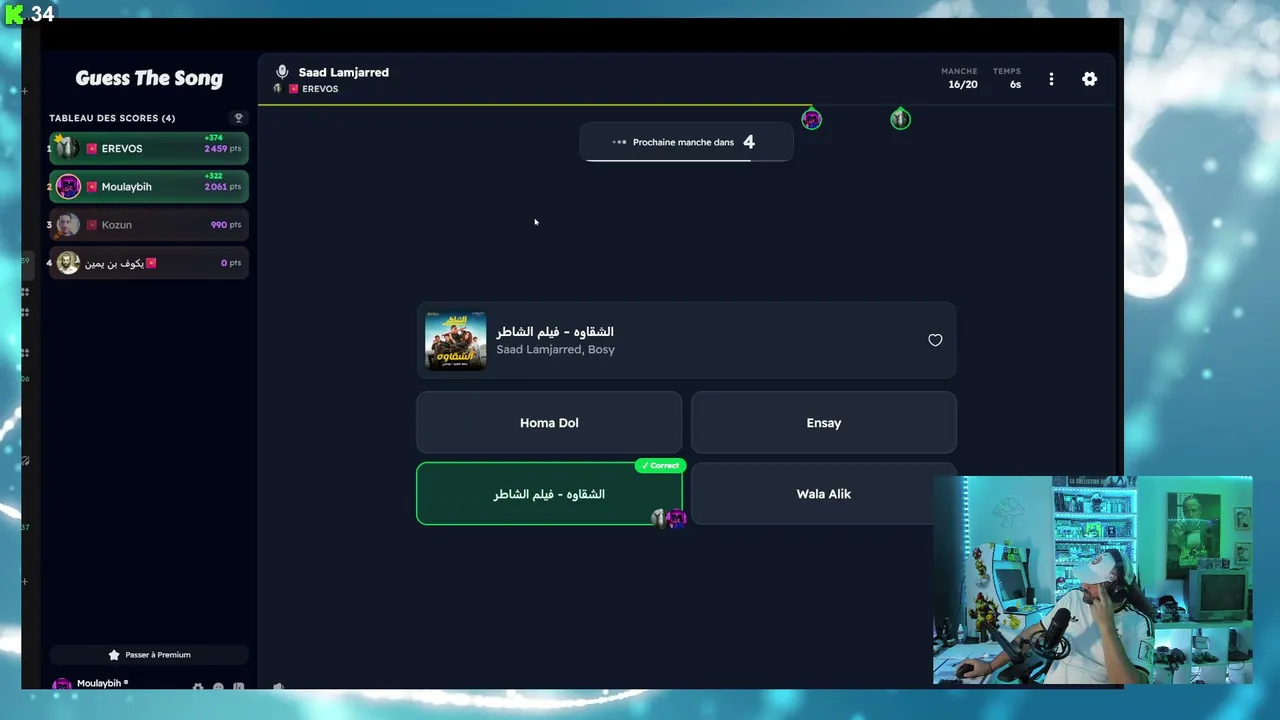Click the EREVOS name in the scoreboard
Viewport: 1280px width, 720px height.
click(122, 149)
